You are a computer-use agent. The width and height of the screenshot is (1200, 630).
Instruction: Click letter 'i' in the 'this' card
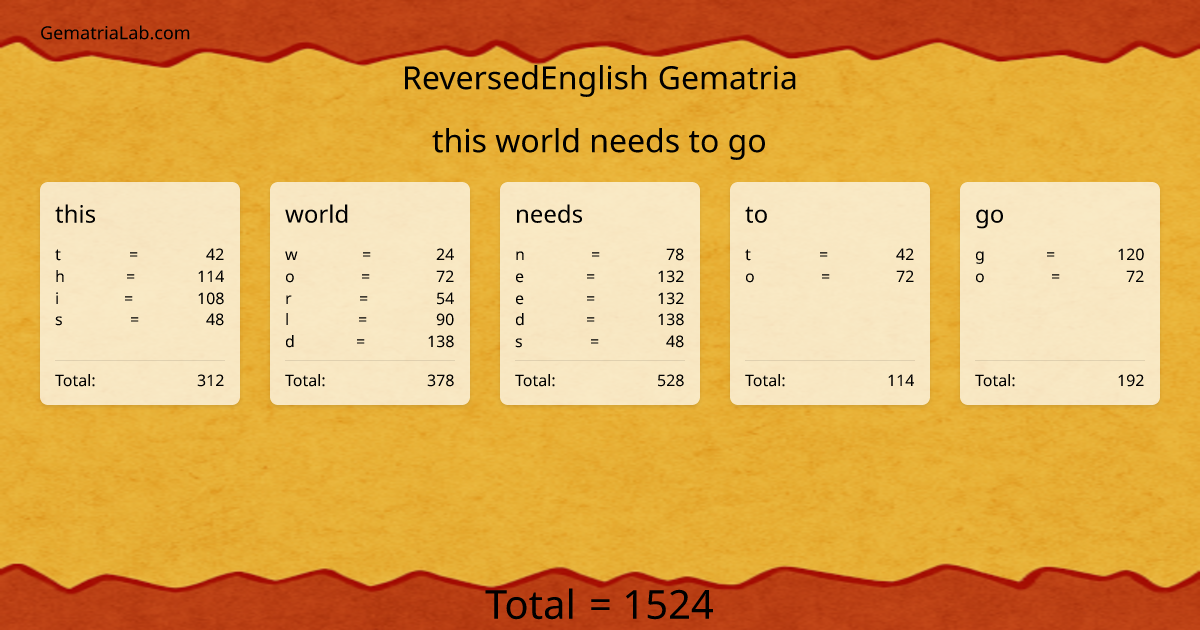click(57, 298)
